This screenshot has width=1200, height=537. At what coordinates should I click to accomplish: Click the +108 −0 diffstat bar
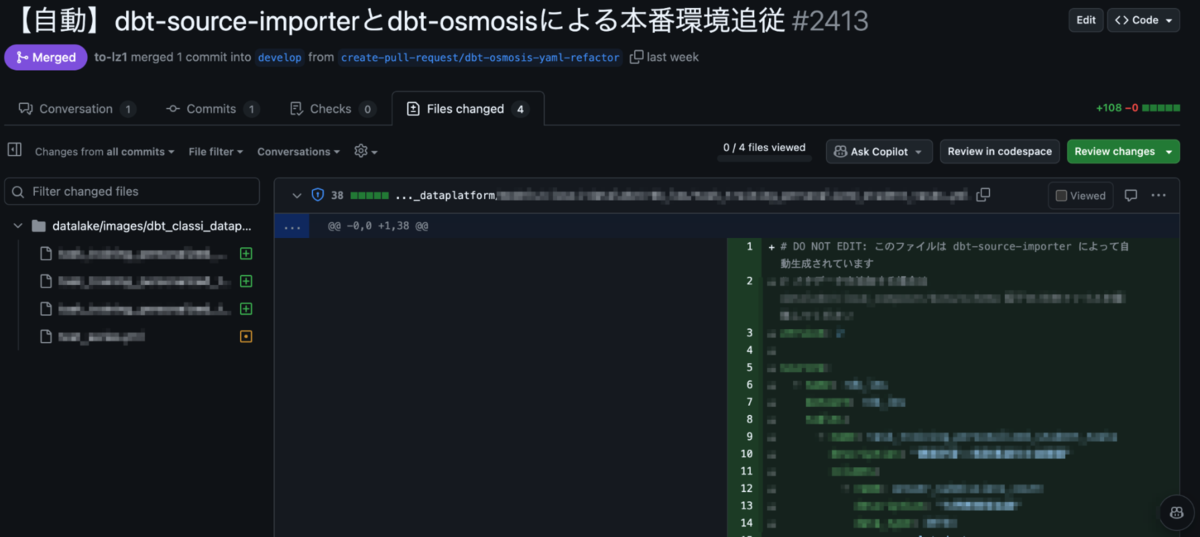1138,108
